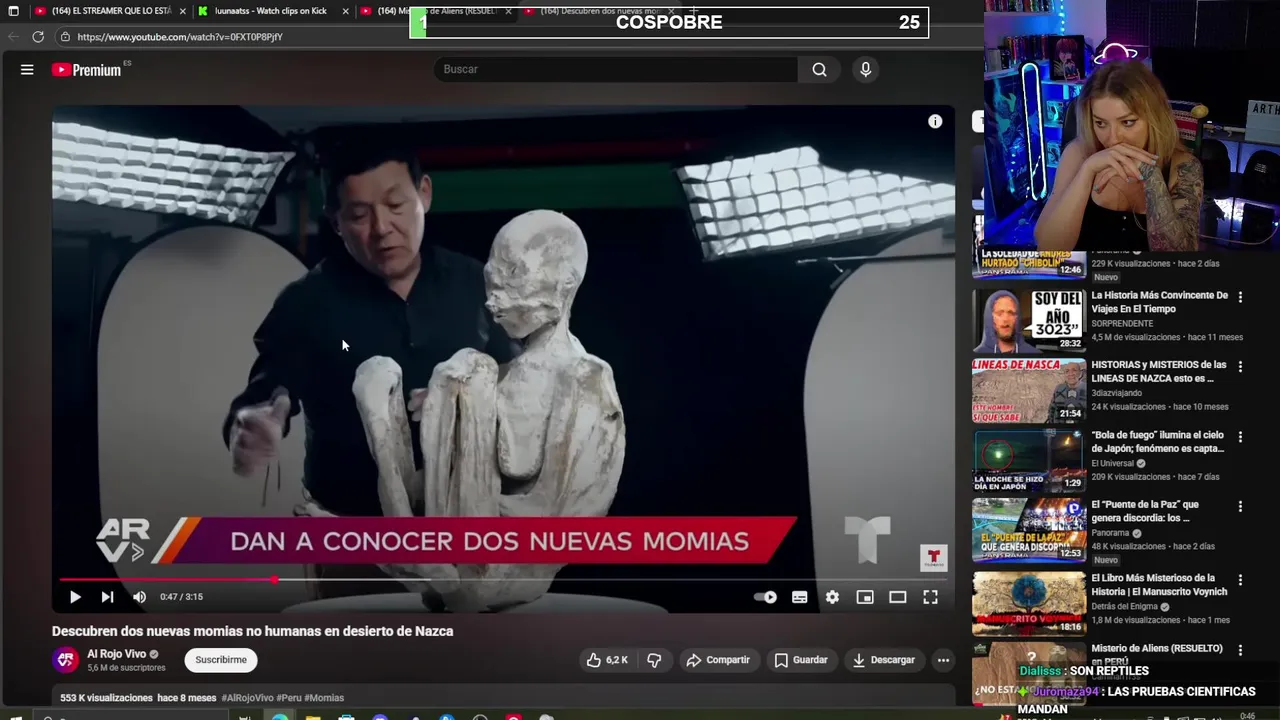Screen dimensions: 1280x720
Task: Toggle the autoplay switch in player
Action: point(765,597)
